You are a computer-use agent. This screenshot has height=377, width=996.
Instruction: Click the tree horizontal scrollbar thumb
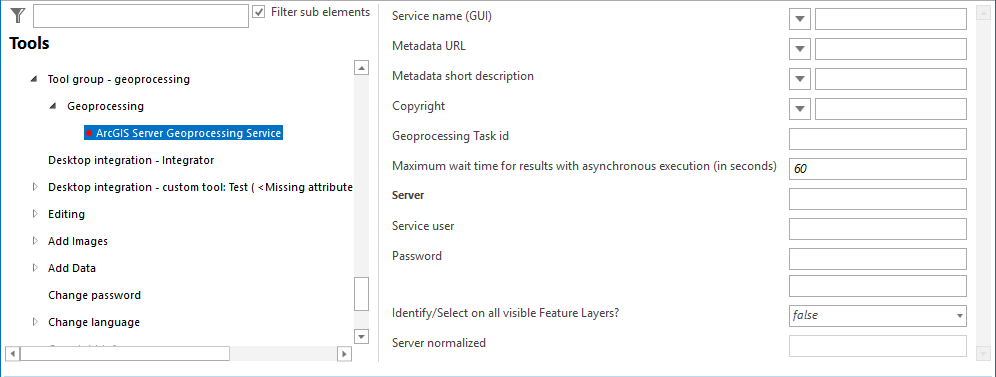(125, 354)
